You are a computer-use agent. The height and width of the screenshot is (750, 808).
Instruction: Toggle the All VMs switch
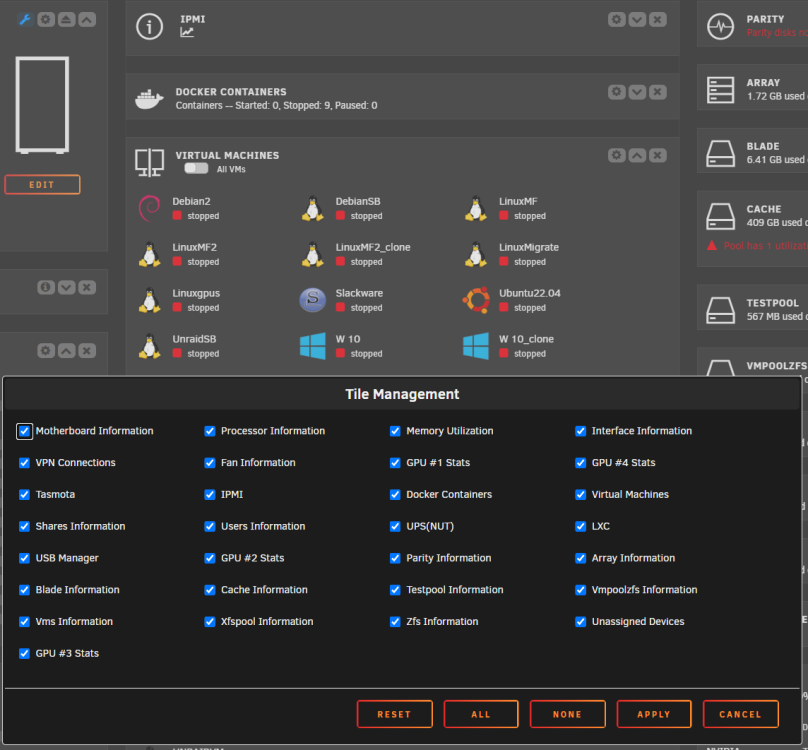click(x=196, y=169)
